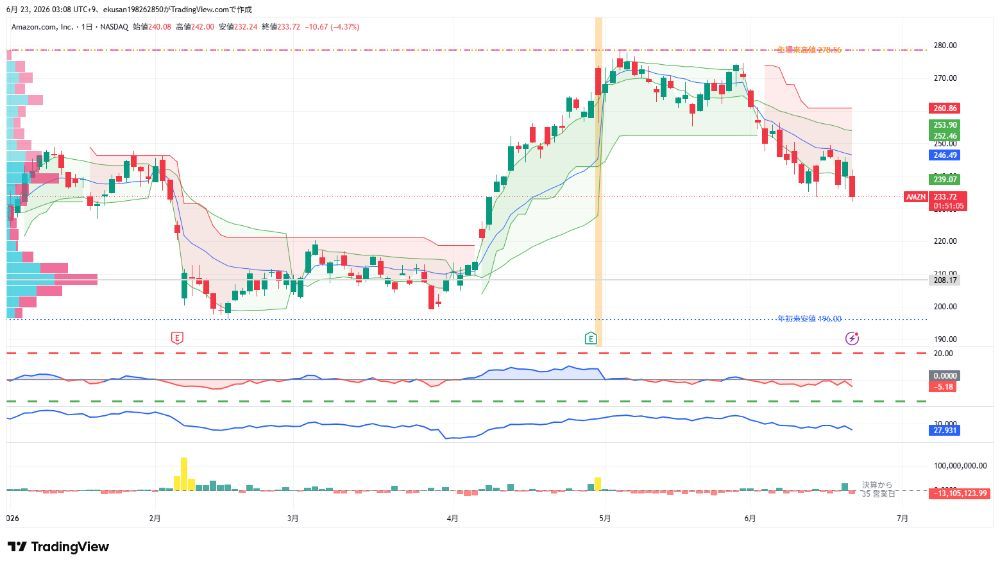Click the -13,105,123.99 volume label
Viewport: 1000px width, 566px height.
tap(960, 493)
